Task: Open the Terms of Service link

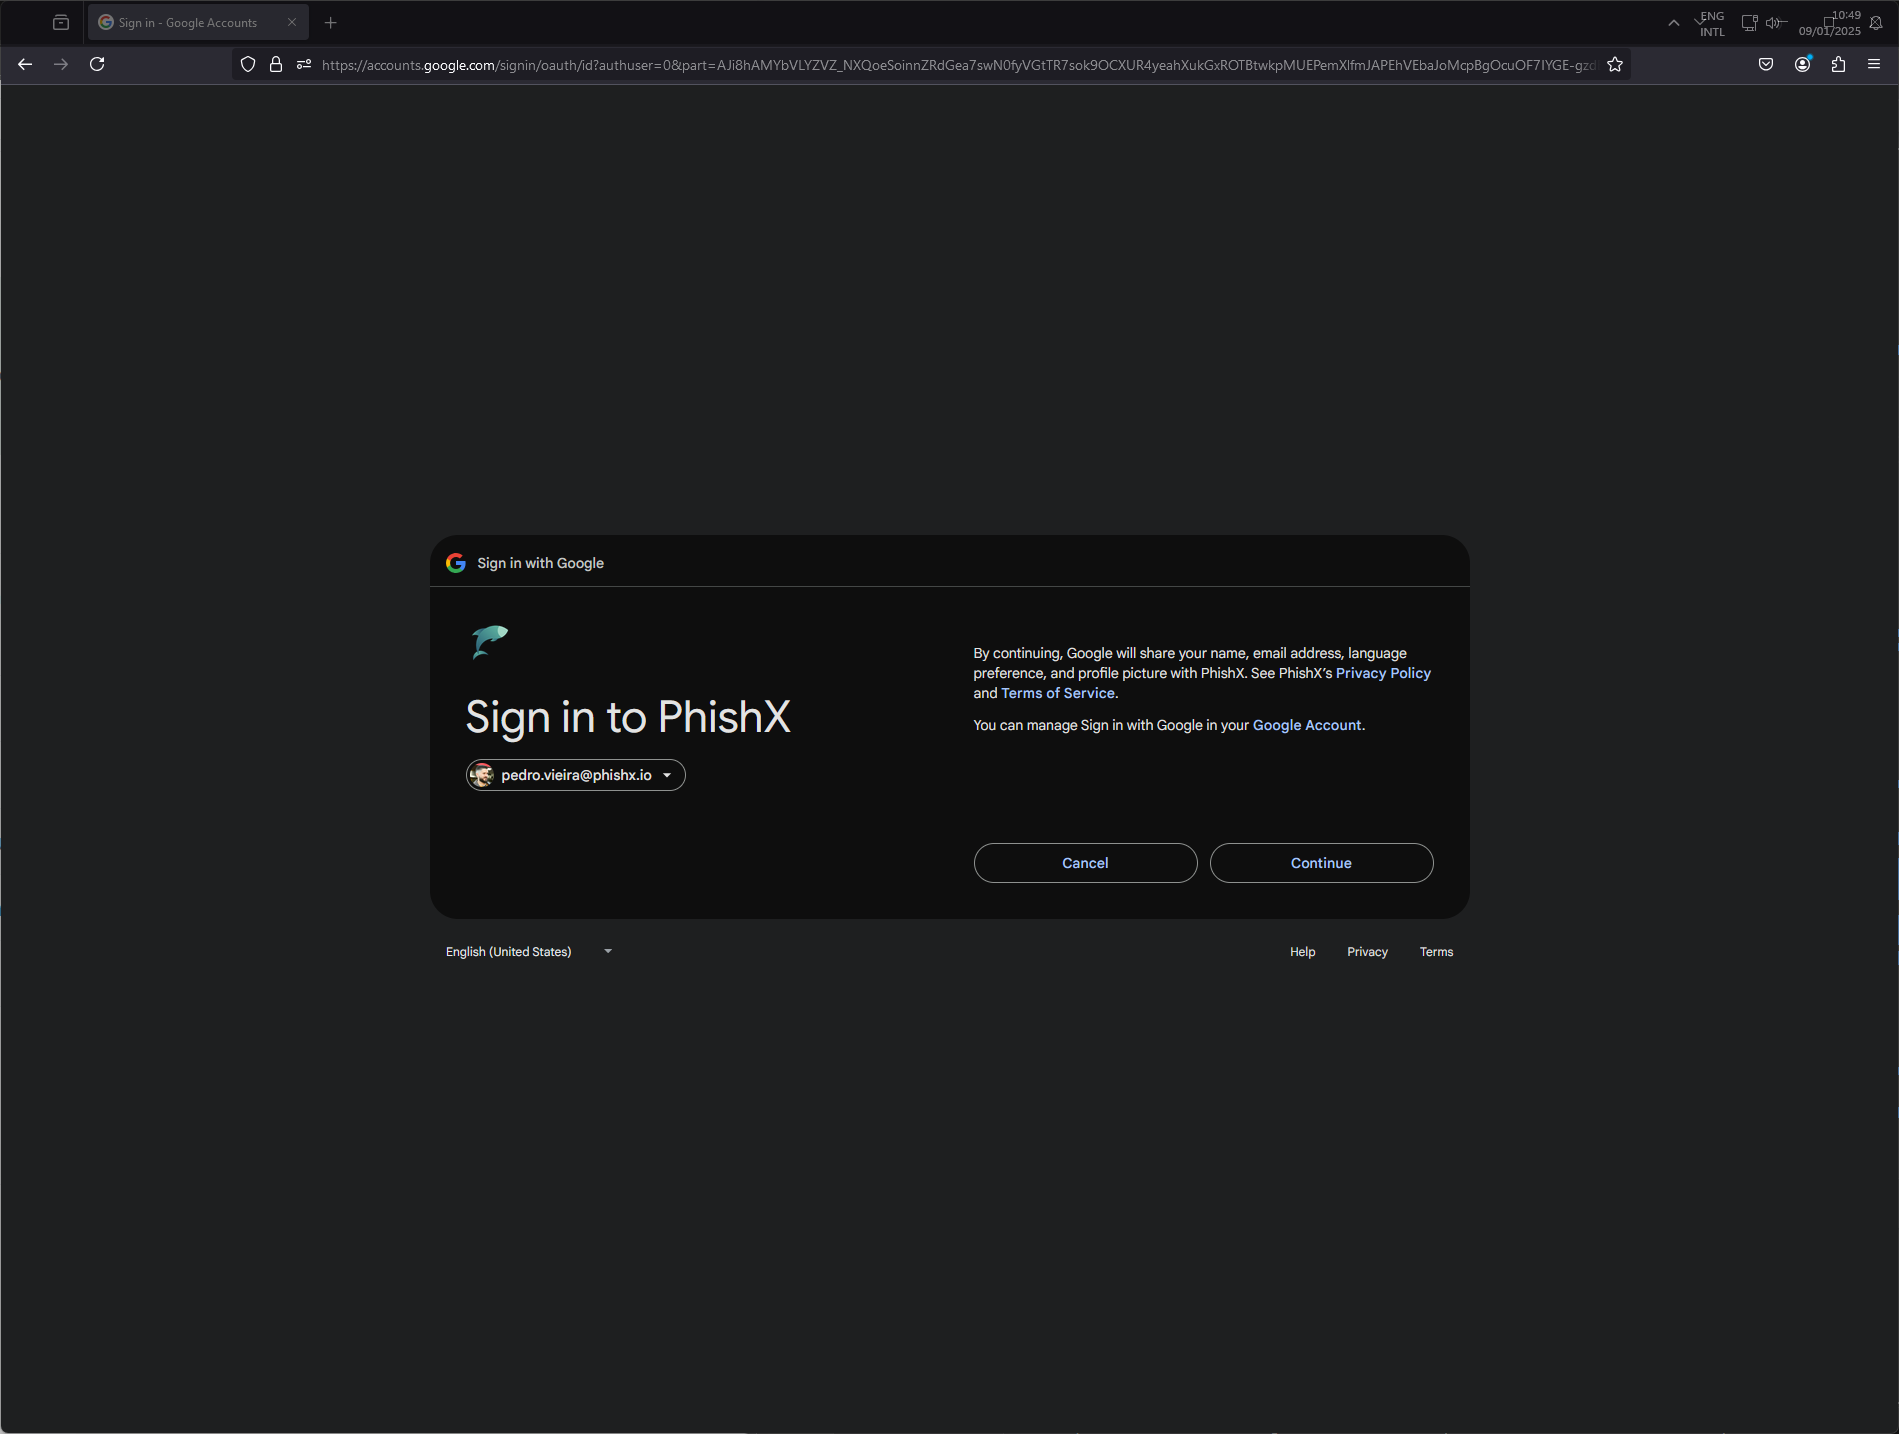Action: [1058, 693]
